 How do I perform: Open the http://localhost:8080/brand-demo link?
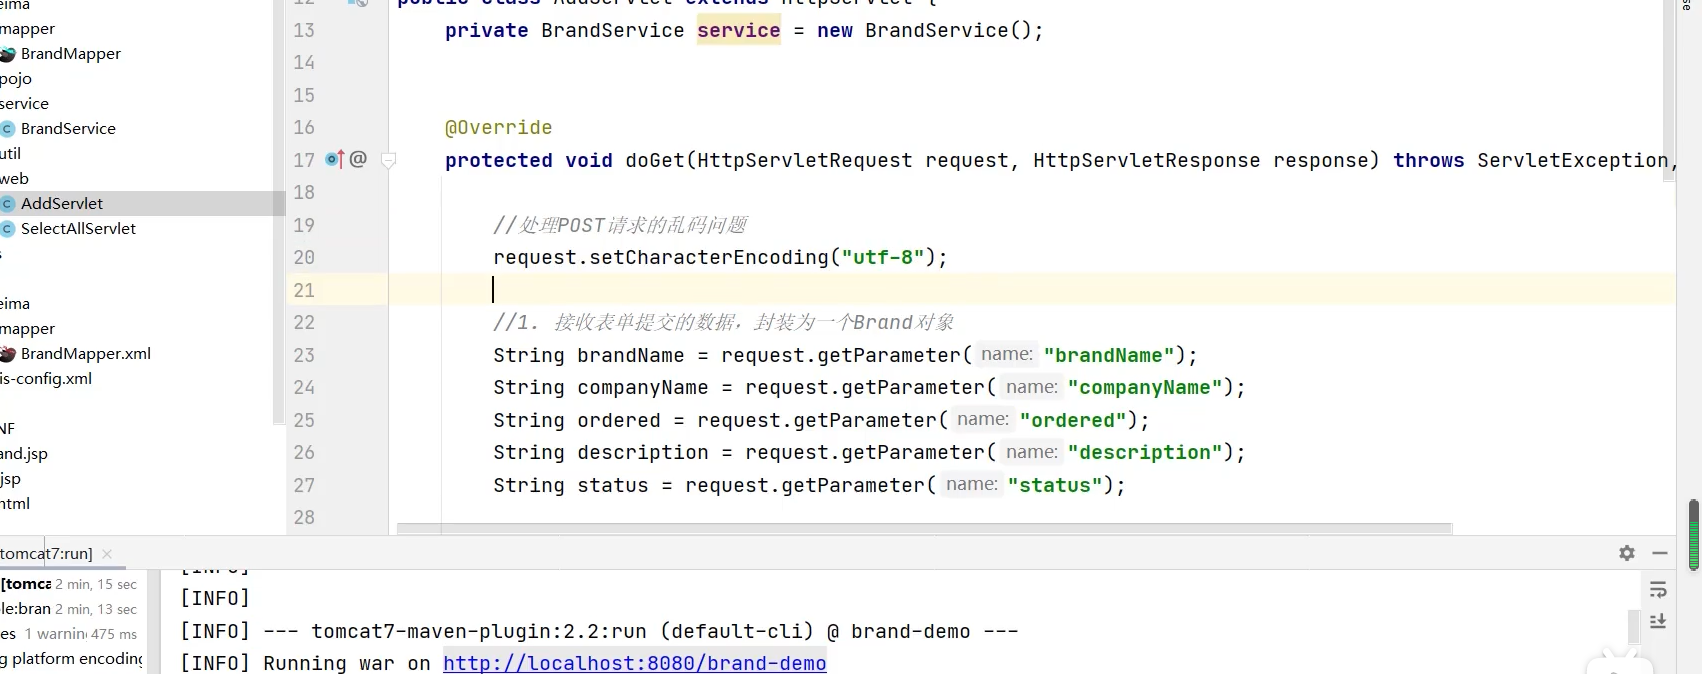click(x=634, y=663)
